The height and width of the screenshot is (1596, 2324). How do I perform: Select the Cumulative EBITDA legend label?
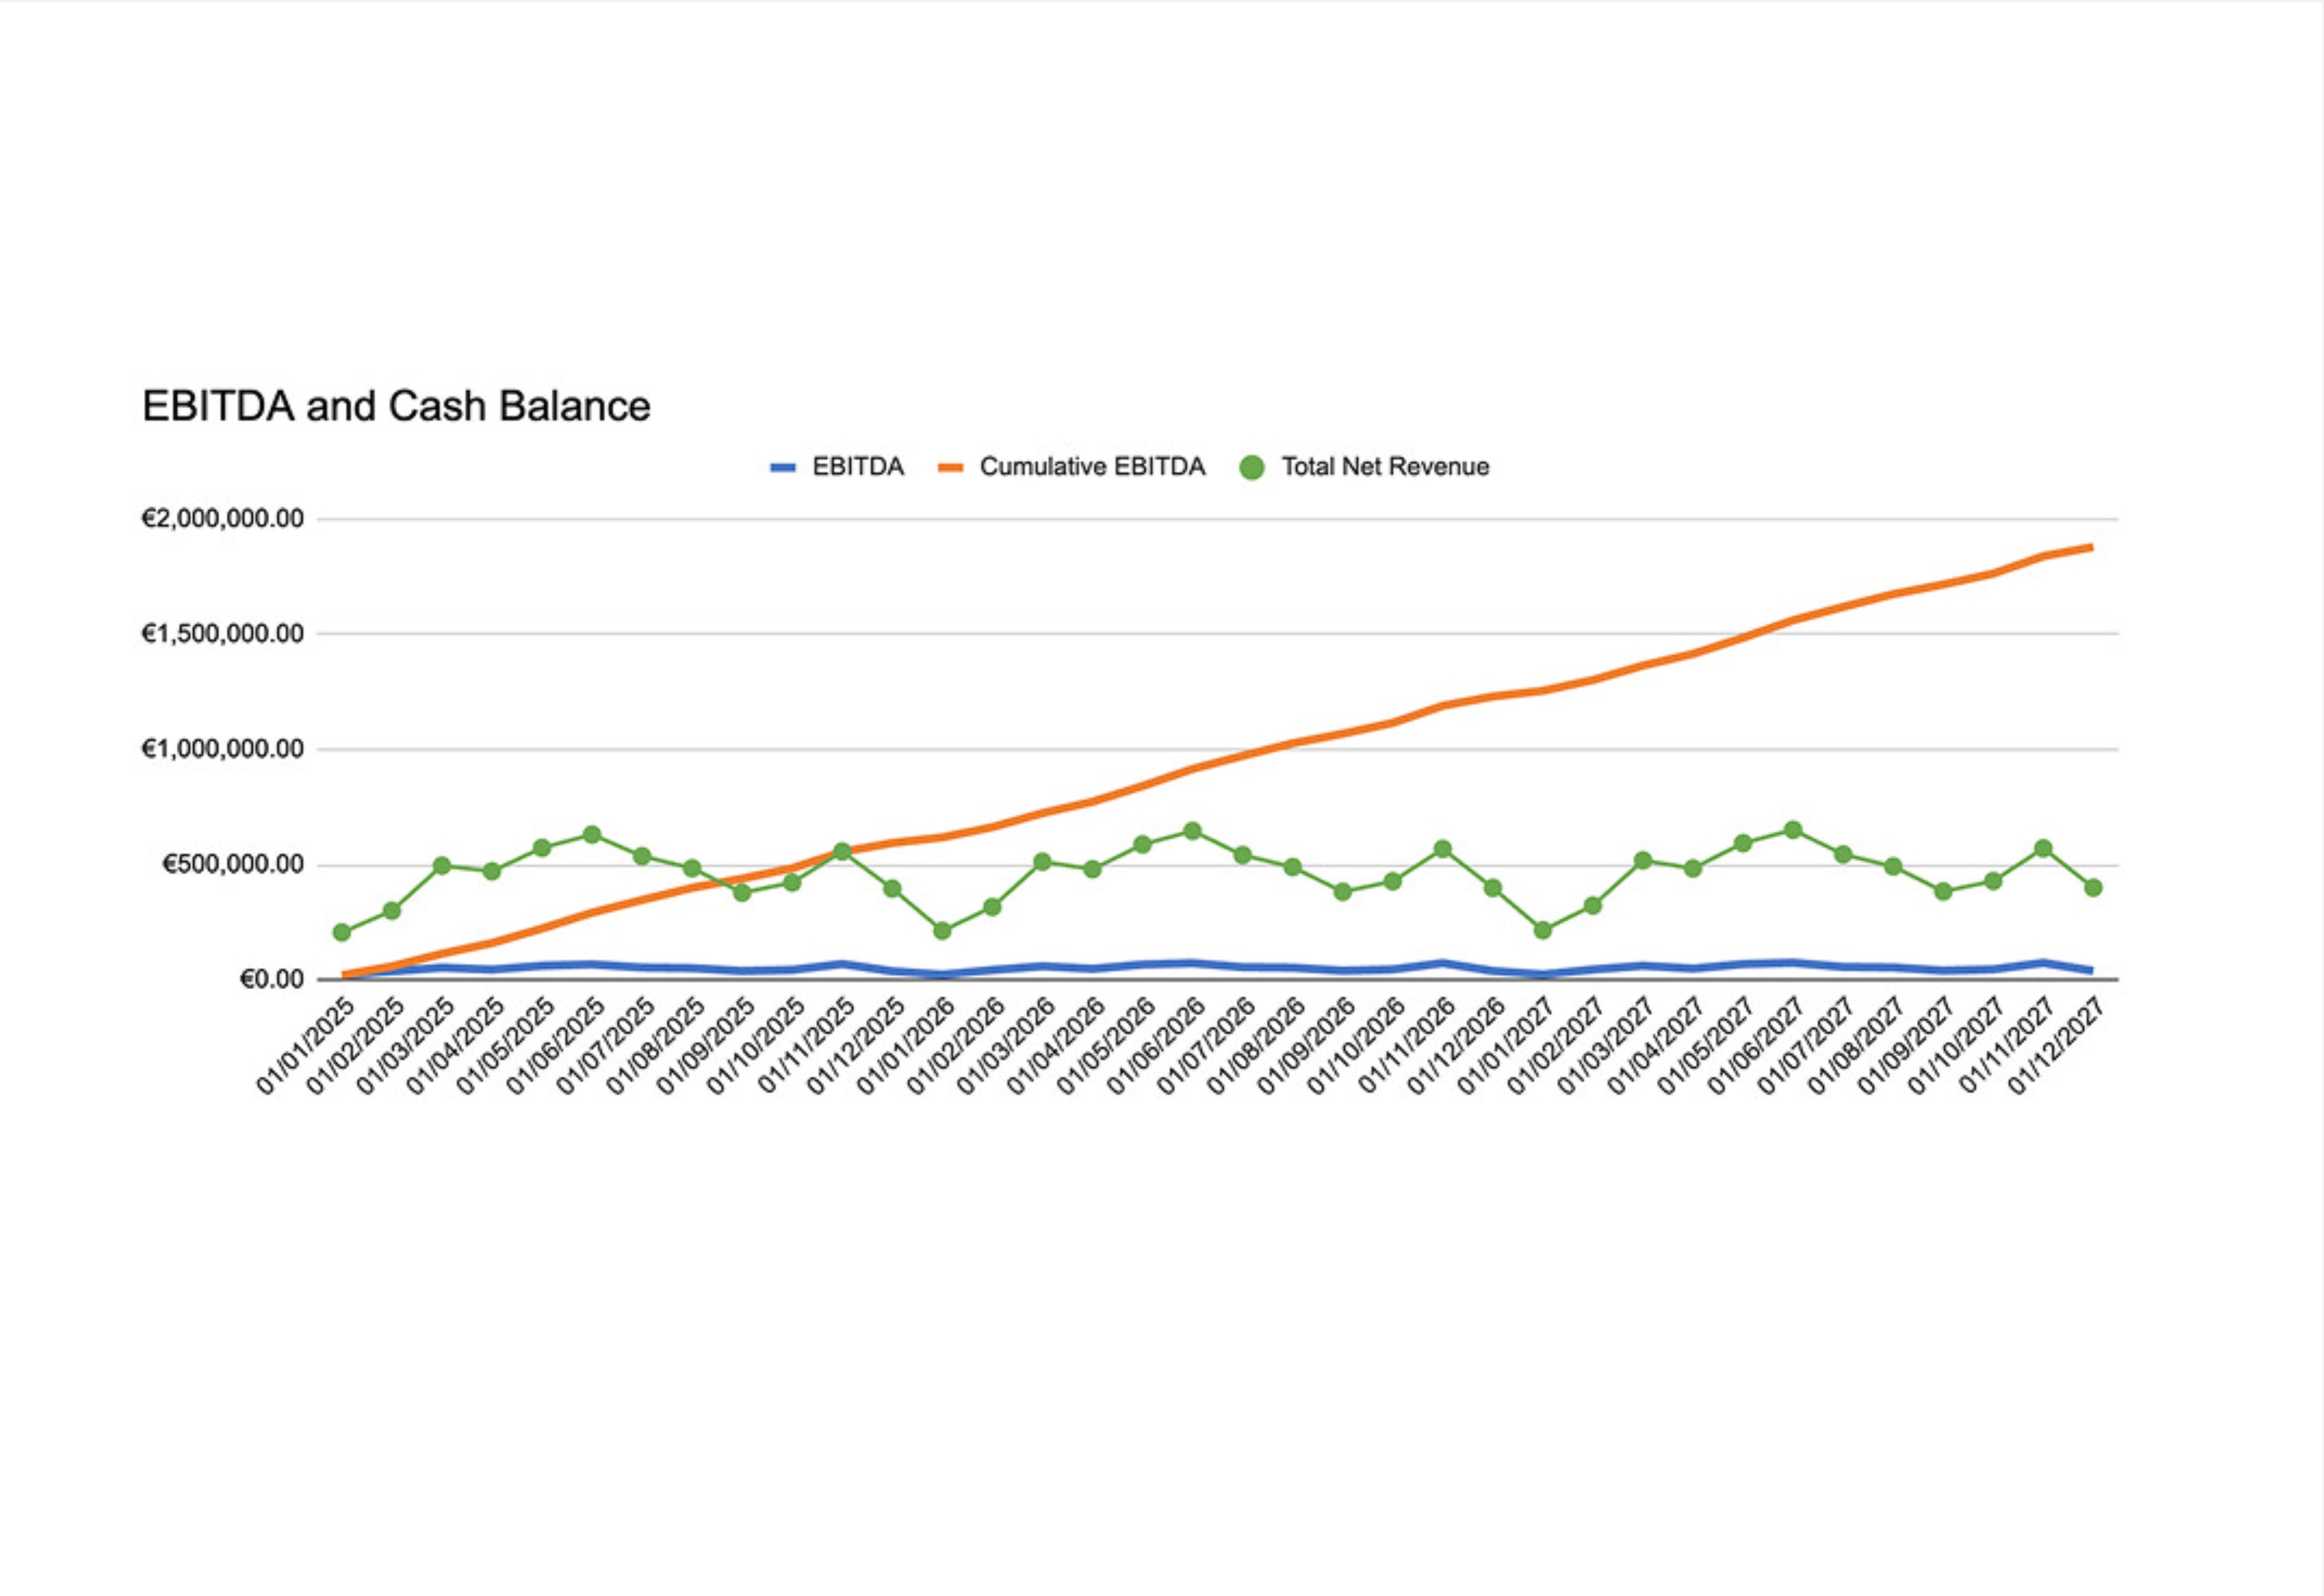click(x=1092, y=467)
